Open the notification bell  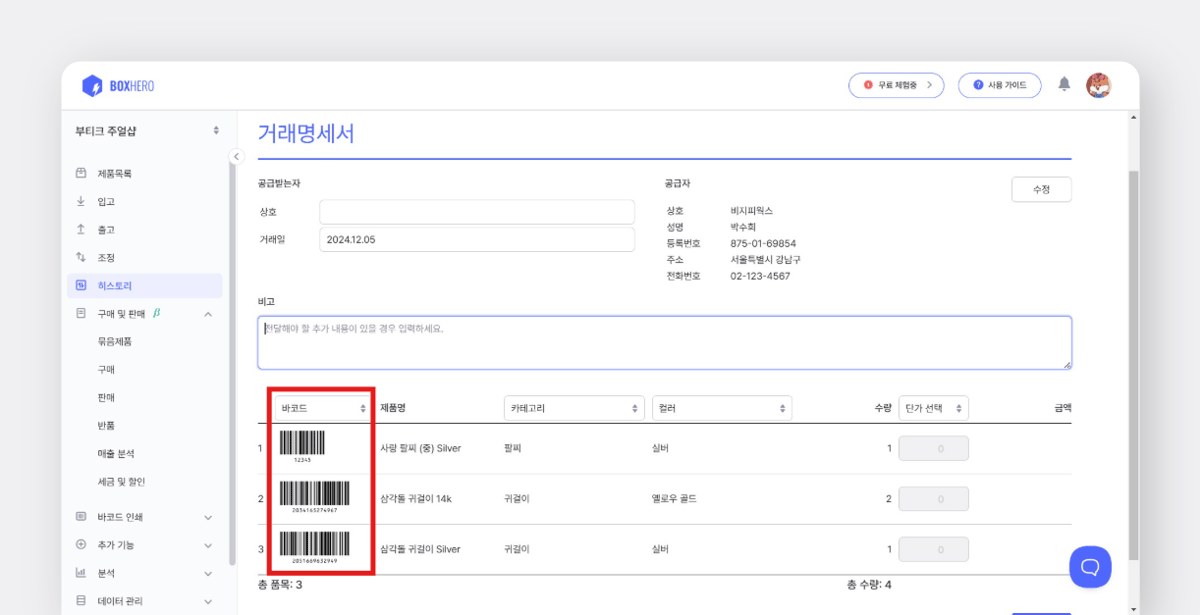coord(1063,85)
